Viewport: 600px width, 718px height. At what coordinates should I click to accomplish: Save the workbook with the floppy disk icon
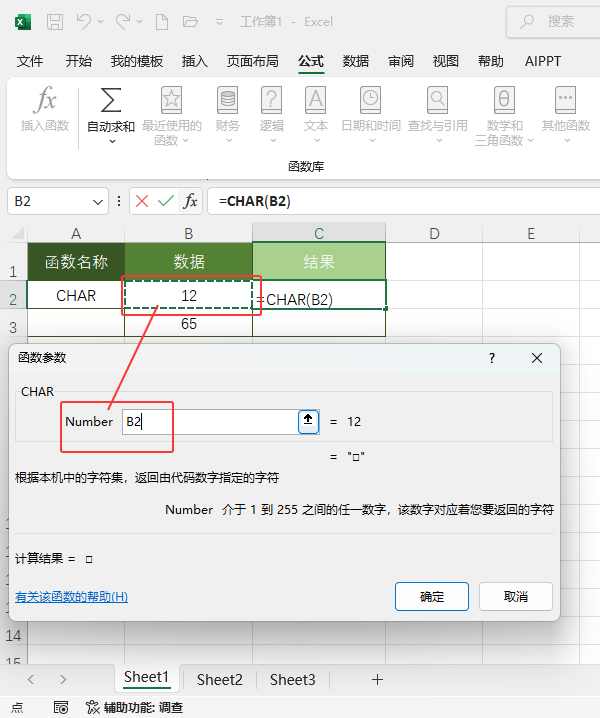55,22
